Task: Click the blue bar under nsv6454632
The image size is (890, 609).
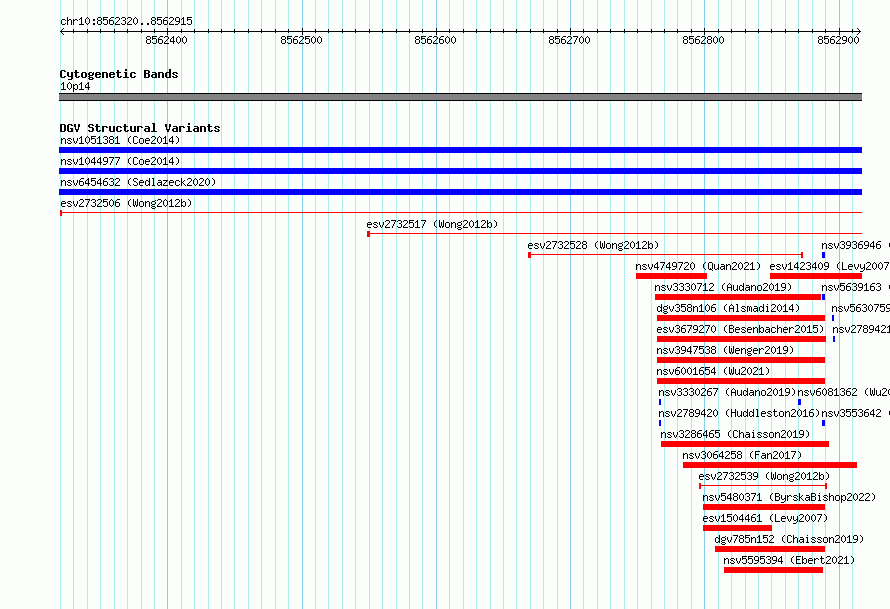Action: (x=460, y=192)
